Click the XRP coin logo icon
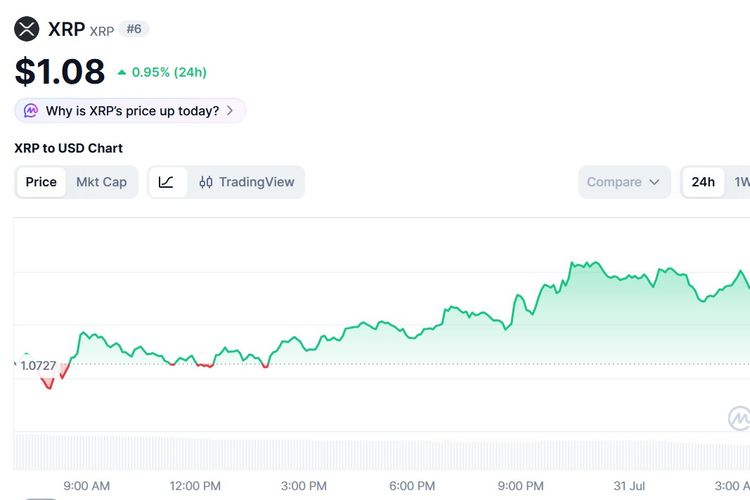The width and height of the screenshot is (750, 500). coord(27,29)
